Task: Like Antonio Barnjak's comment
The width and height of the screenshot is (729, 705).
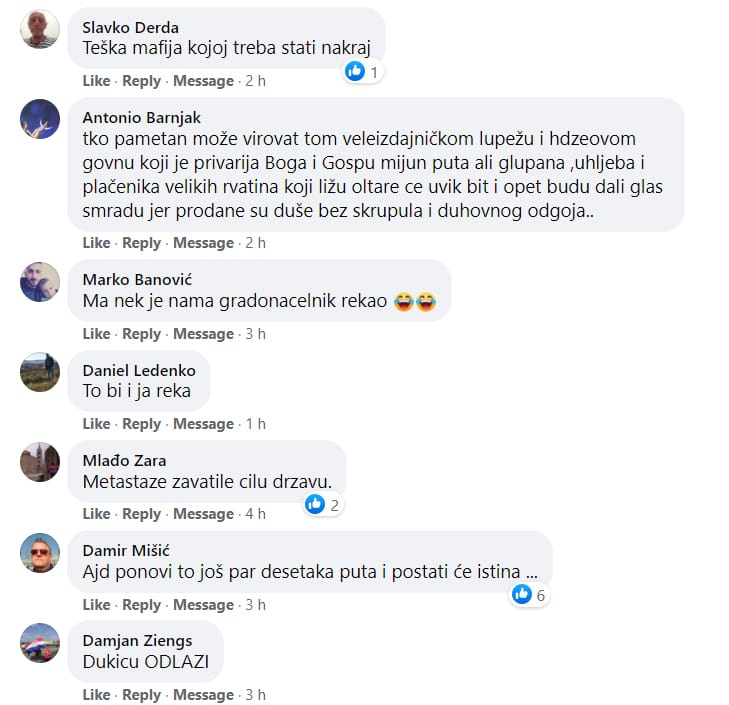Action: point(96,243)
